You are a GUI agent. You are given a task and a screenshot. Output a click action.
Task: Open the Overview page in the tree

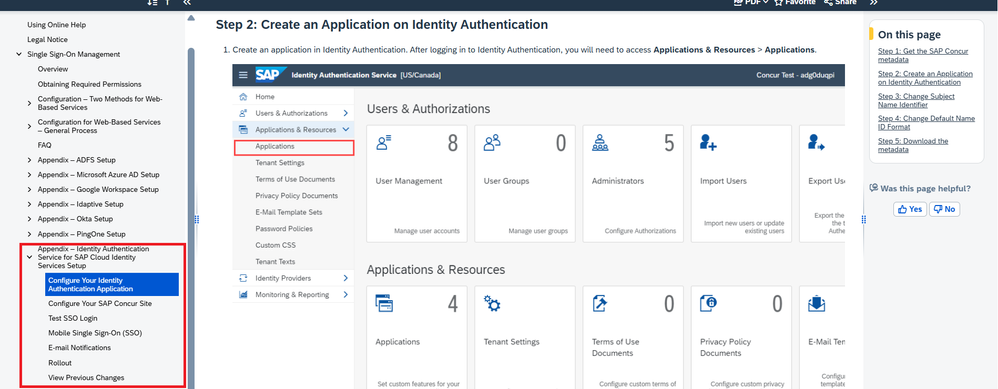click(53, 69)
